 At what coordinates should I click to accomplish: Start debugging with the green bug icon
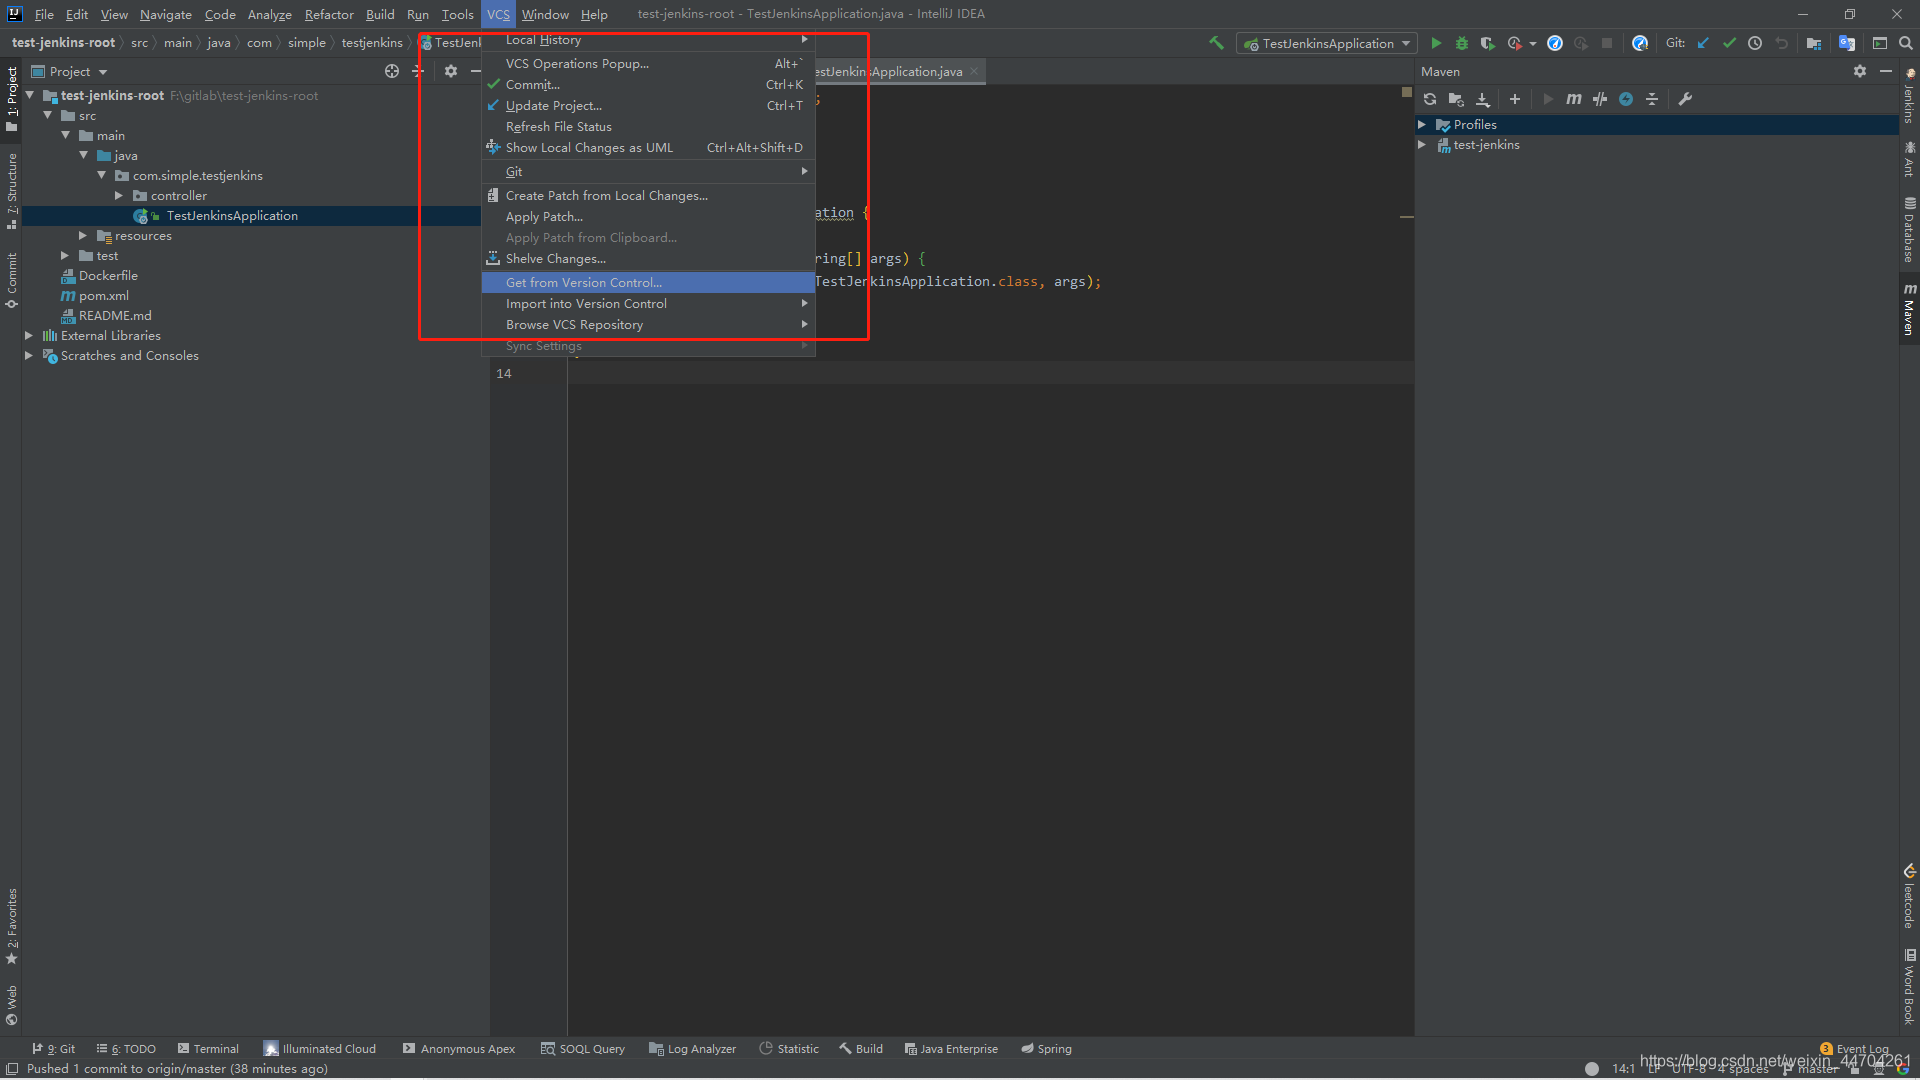tap(1462, 43)
